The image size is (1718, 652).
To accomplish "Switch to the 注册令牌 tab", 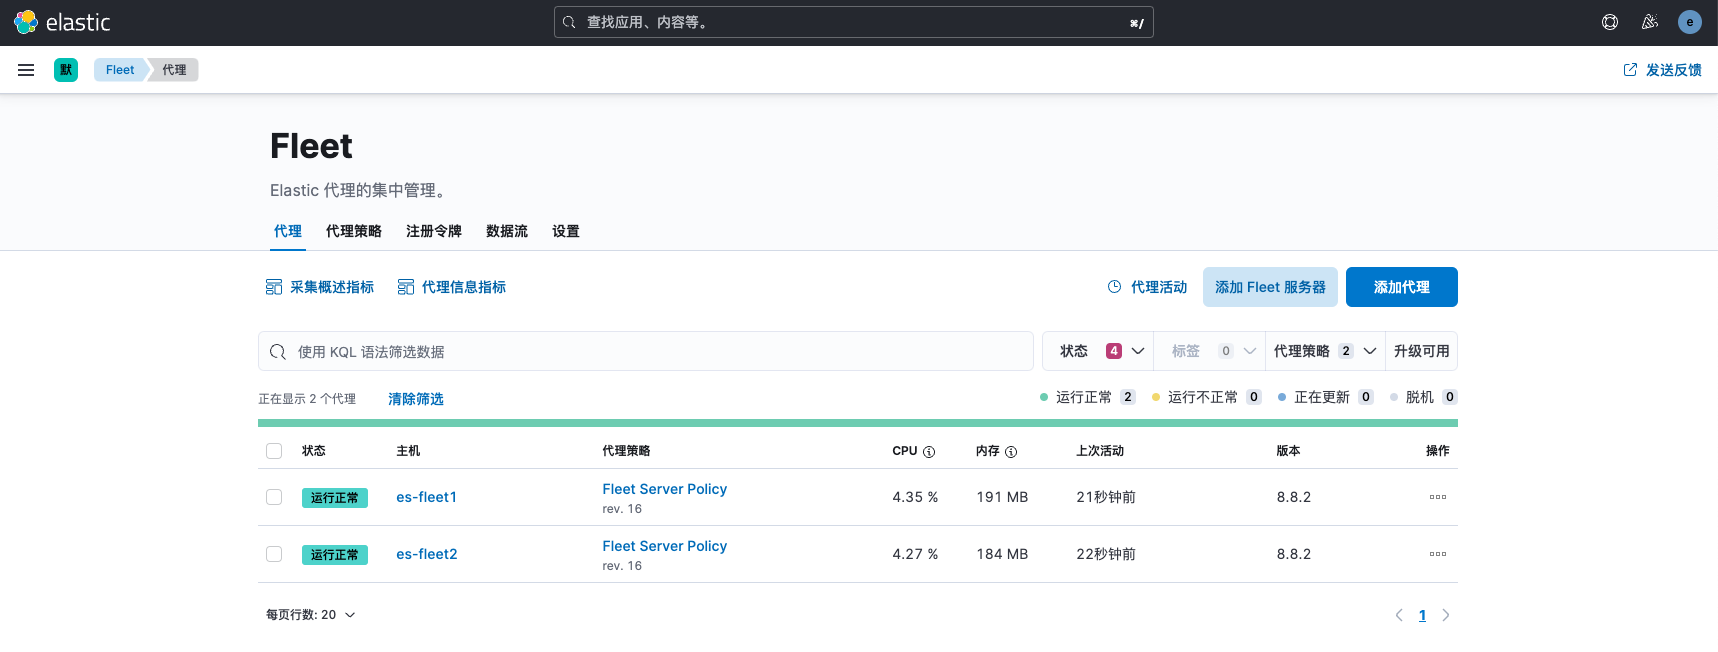I will (x=434, y=231).
